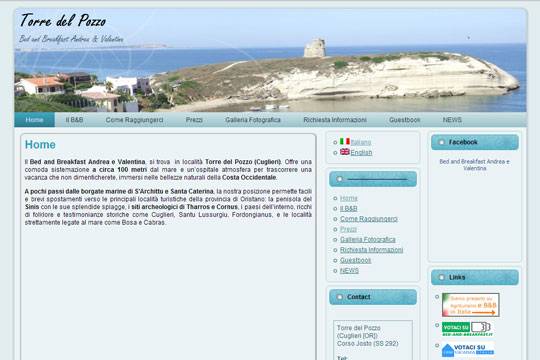Screen dimensions: 540x360
Task: Click the Torre del Pozzo site logo
Action: (x=63, y=21)
